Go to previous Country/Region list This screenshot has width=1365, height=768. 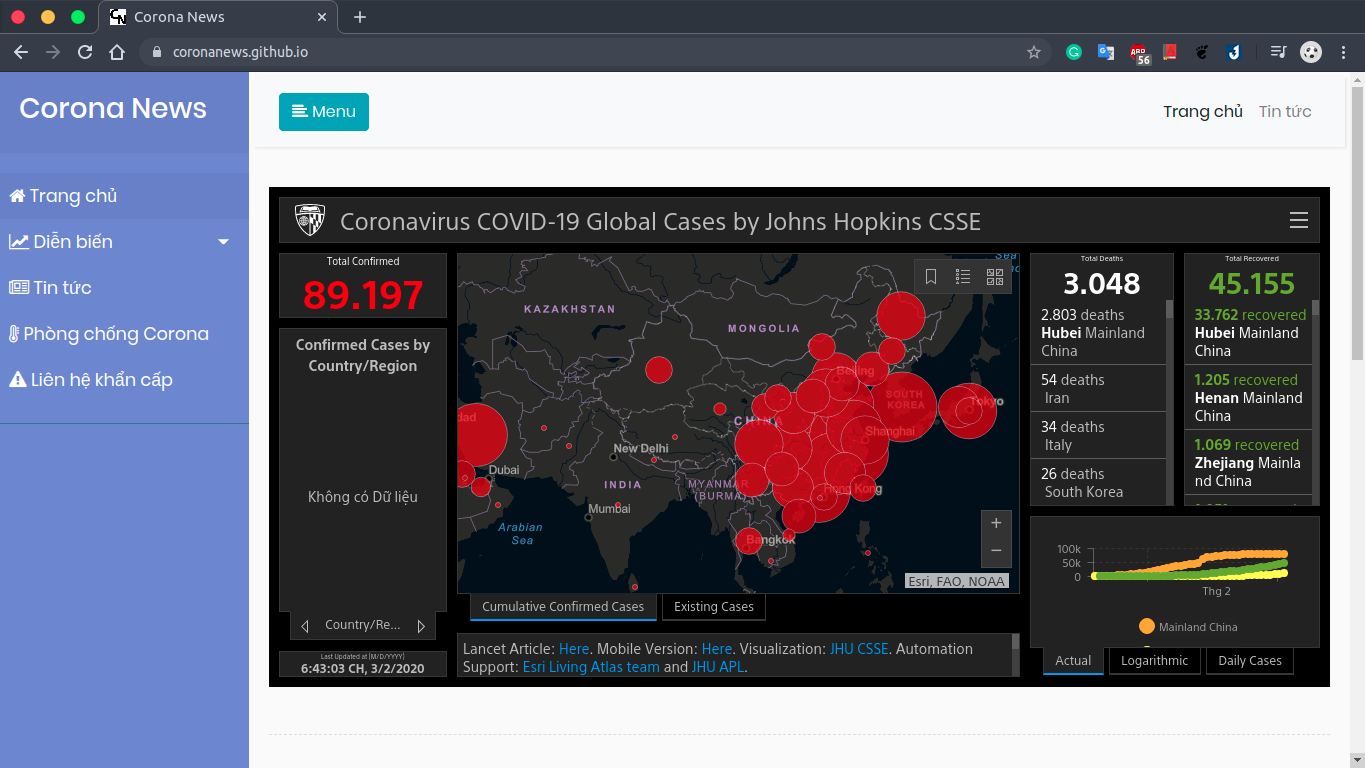[x=305, y=626]
